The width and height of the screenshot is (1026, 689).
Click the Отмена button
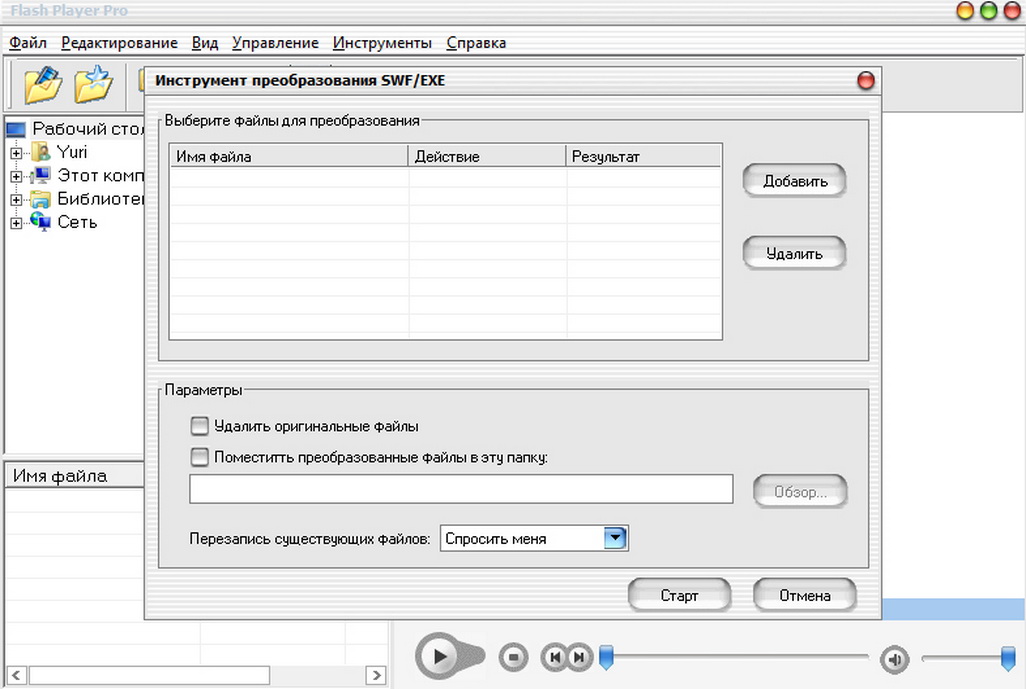coord(805,595)
